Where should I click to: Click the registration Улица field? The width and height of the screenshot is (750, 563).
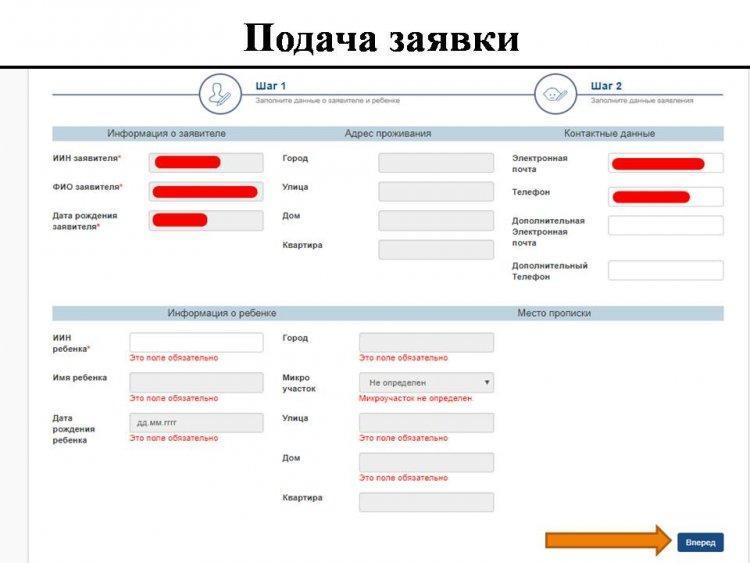coord(426,423)
